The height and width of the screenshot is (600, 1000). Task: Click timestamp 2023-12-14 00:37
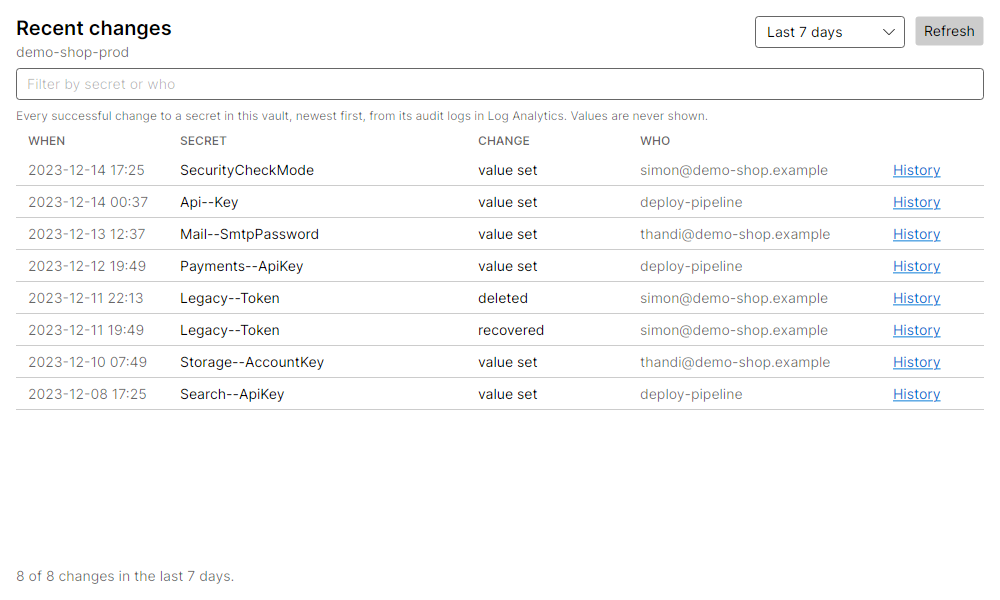click(x=88, y=202)
